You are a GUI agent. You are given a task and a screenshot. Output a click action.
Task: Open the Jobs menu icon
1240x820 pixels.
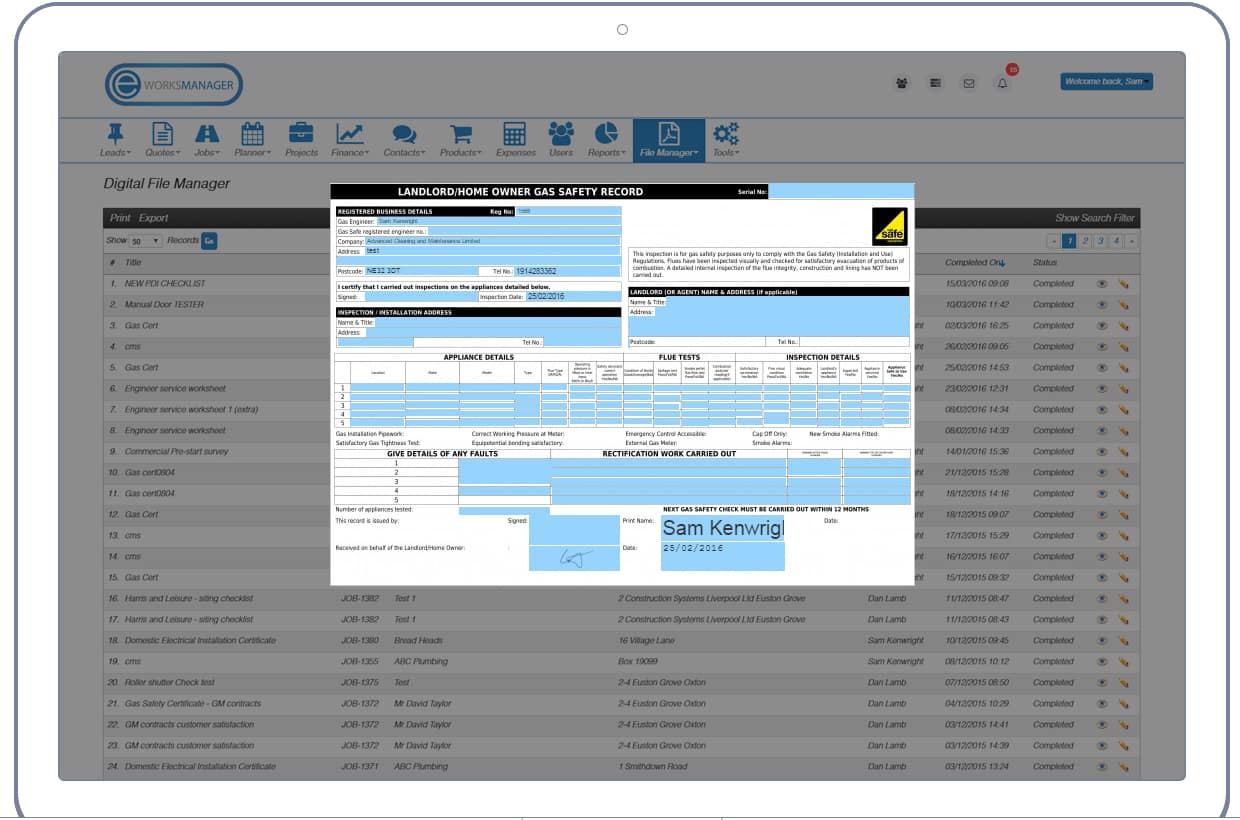click(x=207, y=133)
